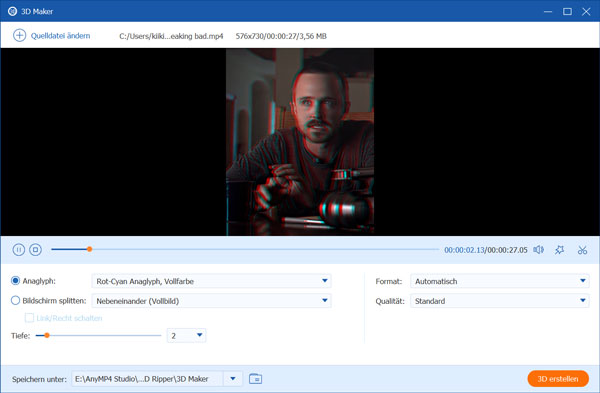Click the playback progress slider handle
The image size is (600, 393).
click(x=89, y=249)
